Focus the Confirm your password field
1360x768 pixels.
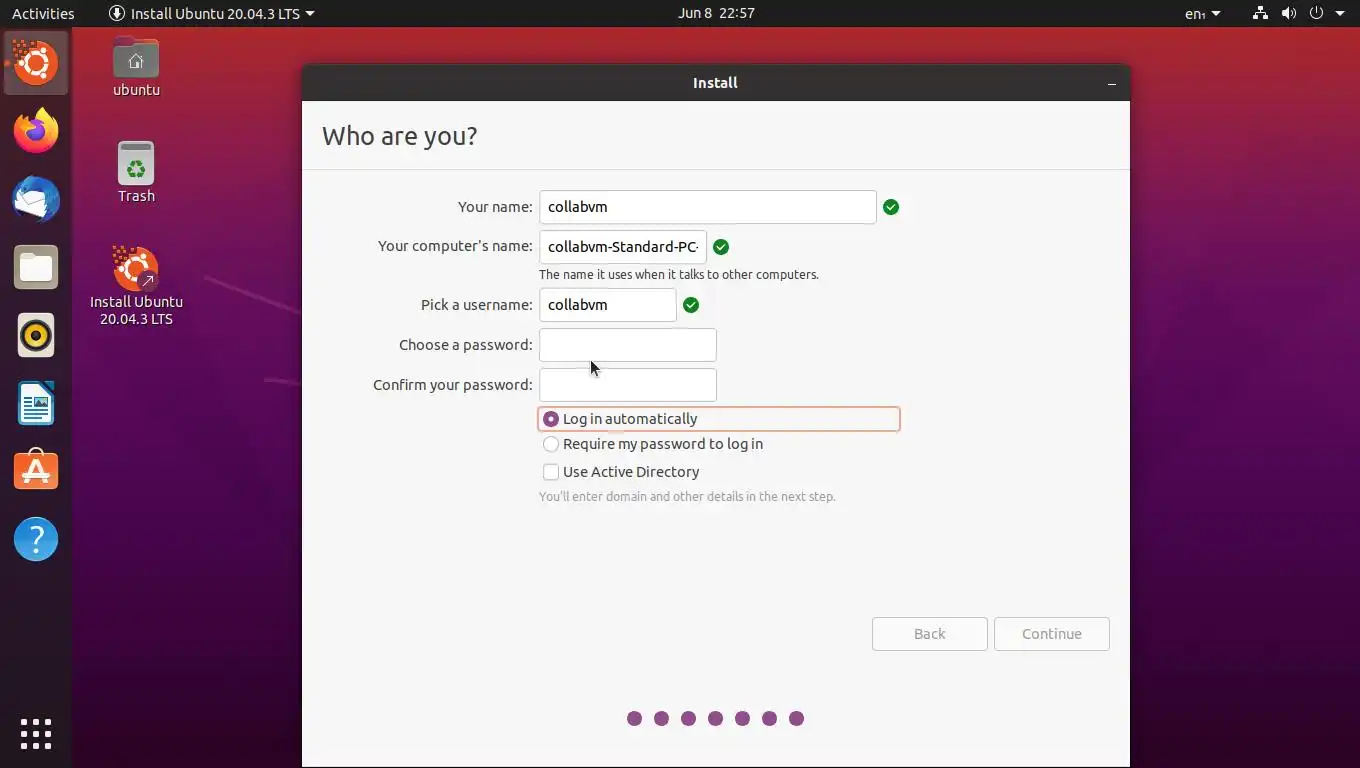tap(628, 385)
